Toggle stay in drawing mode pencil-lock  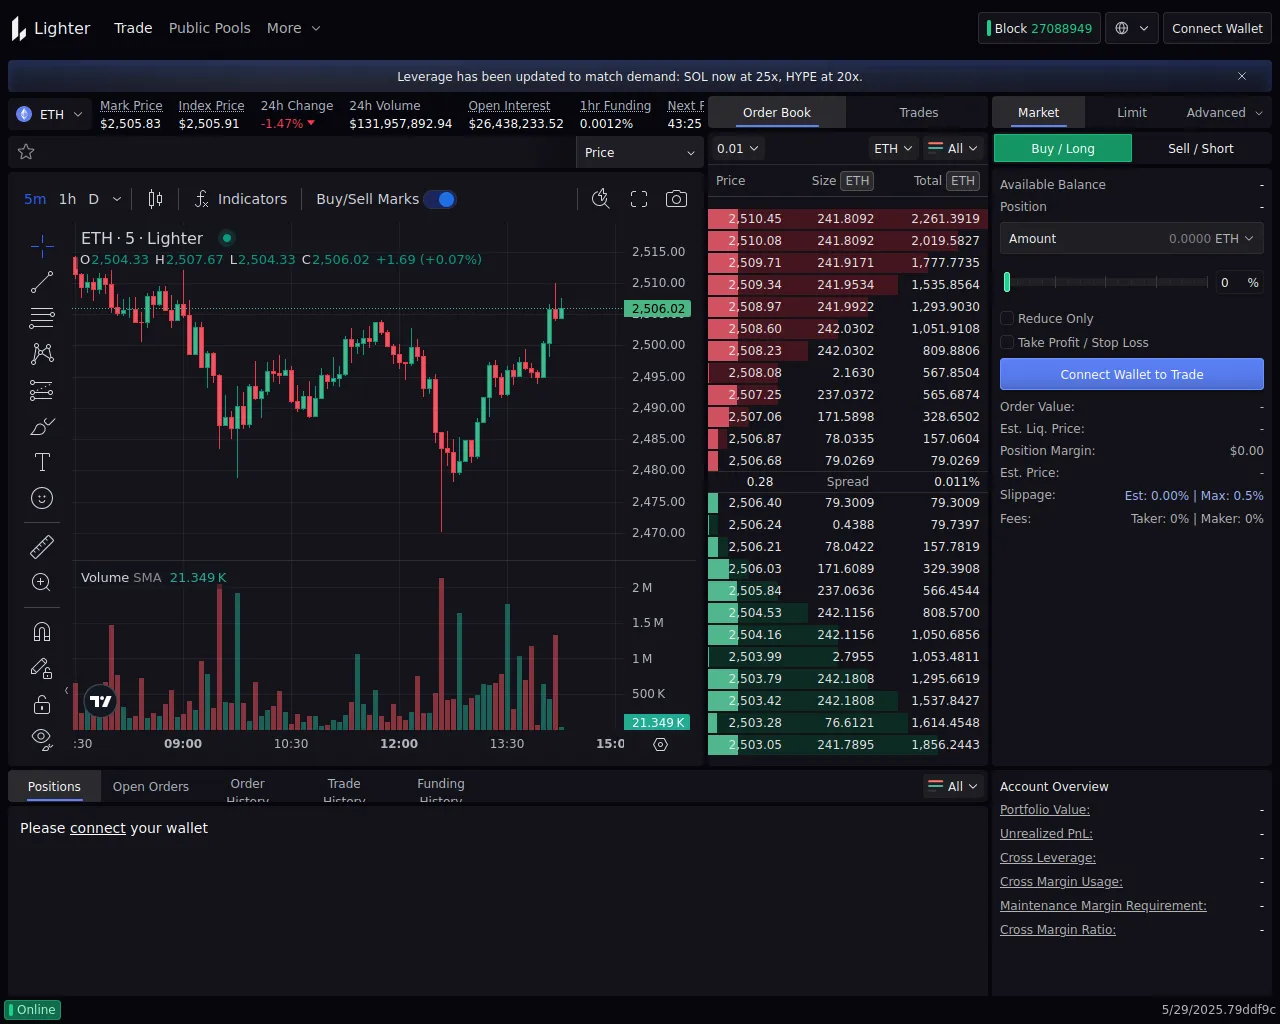click(x=42, y=668)
